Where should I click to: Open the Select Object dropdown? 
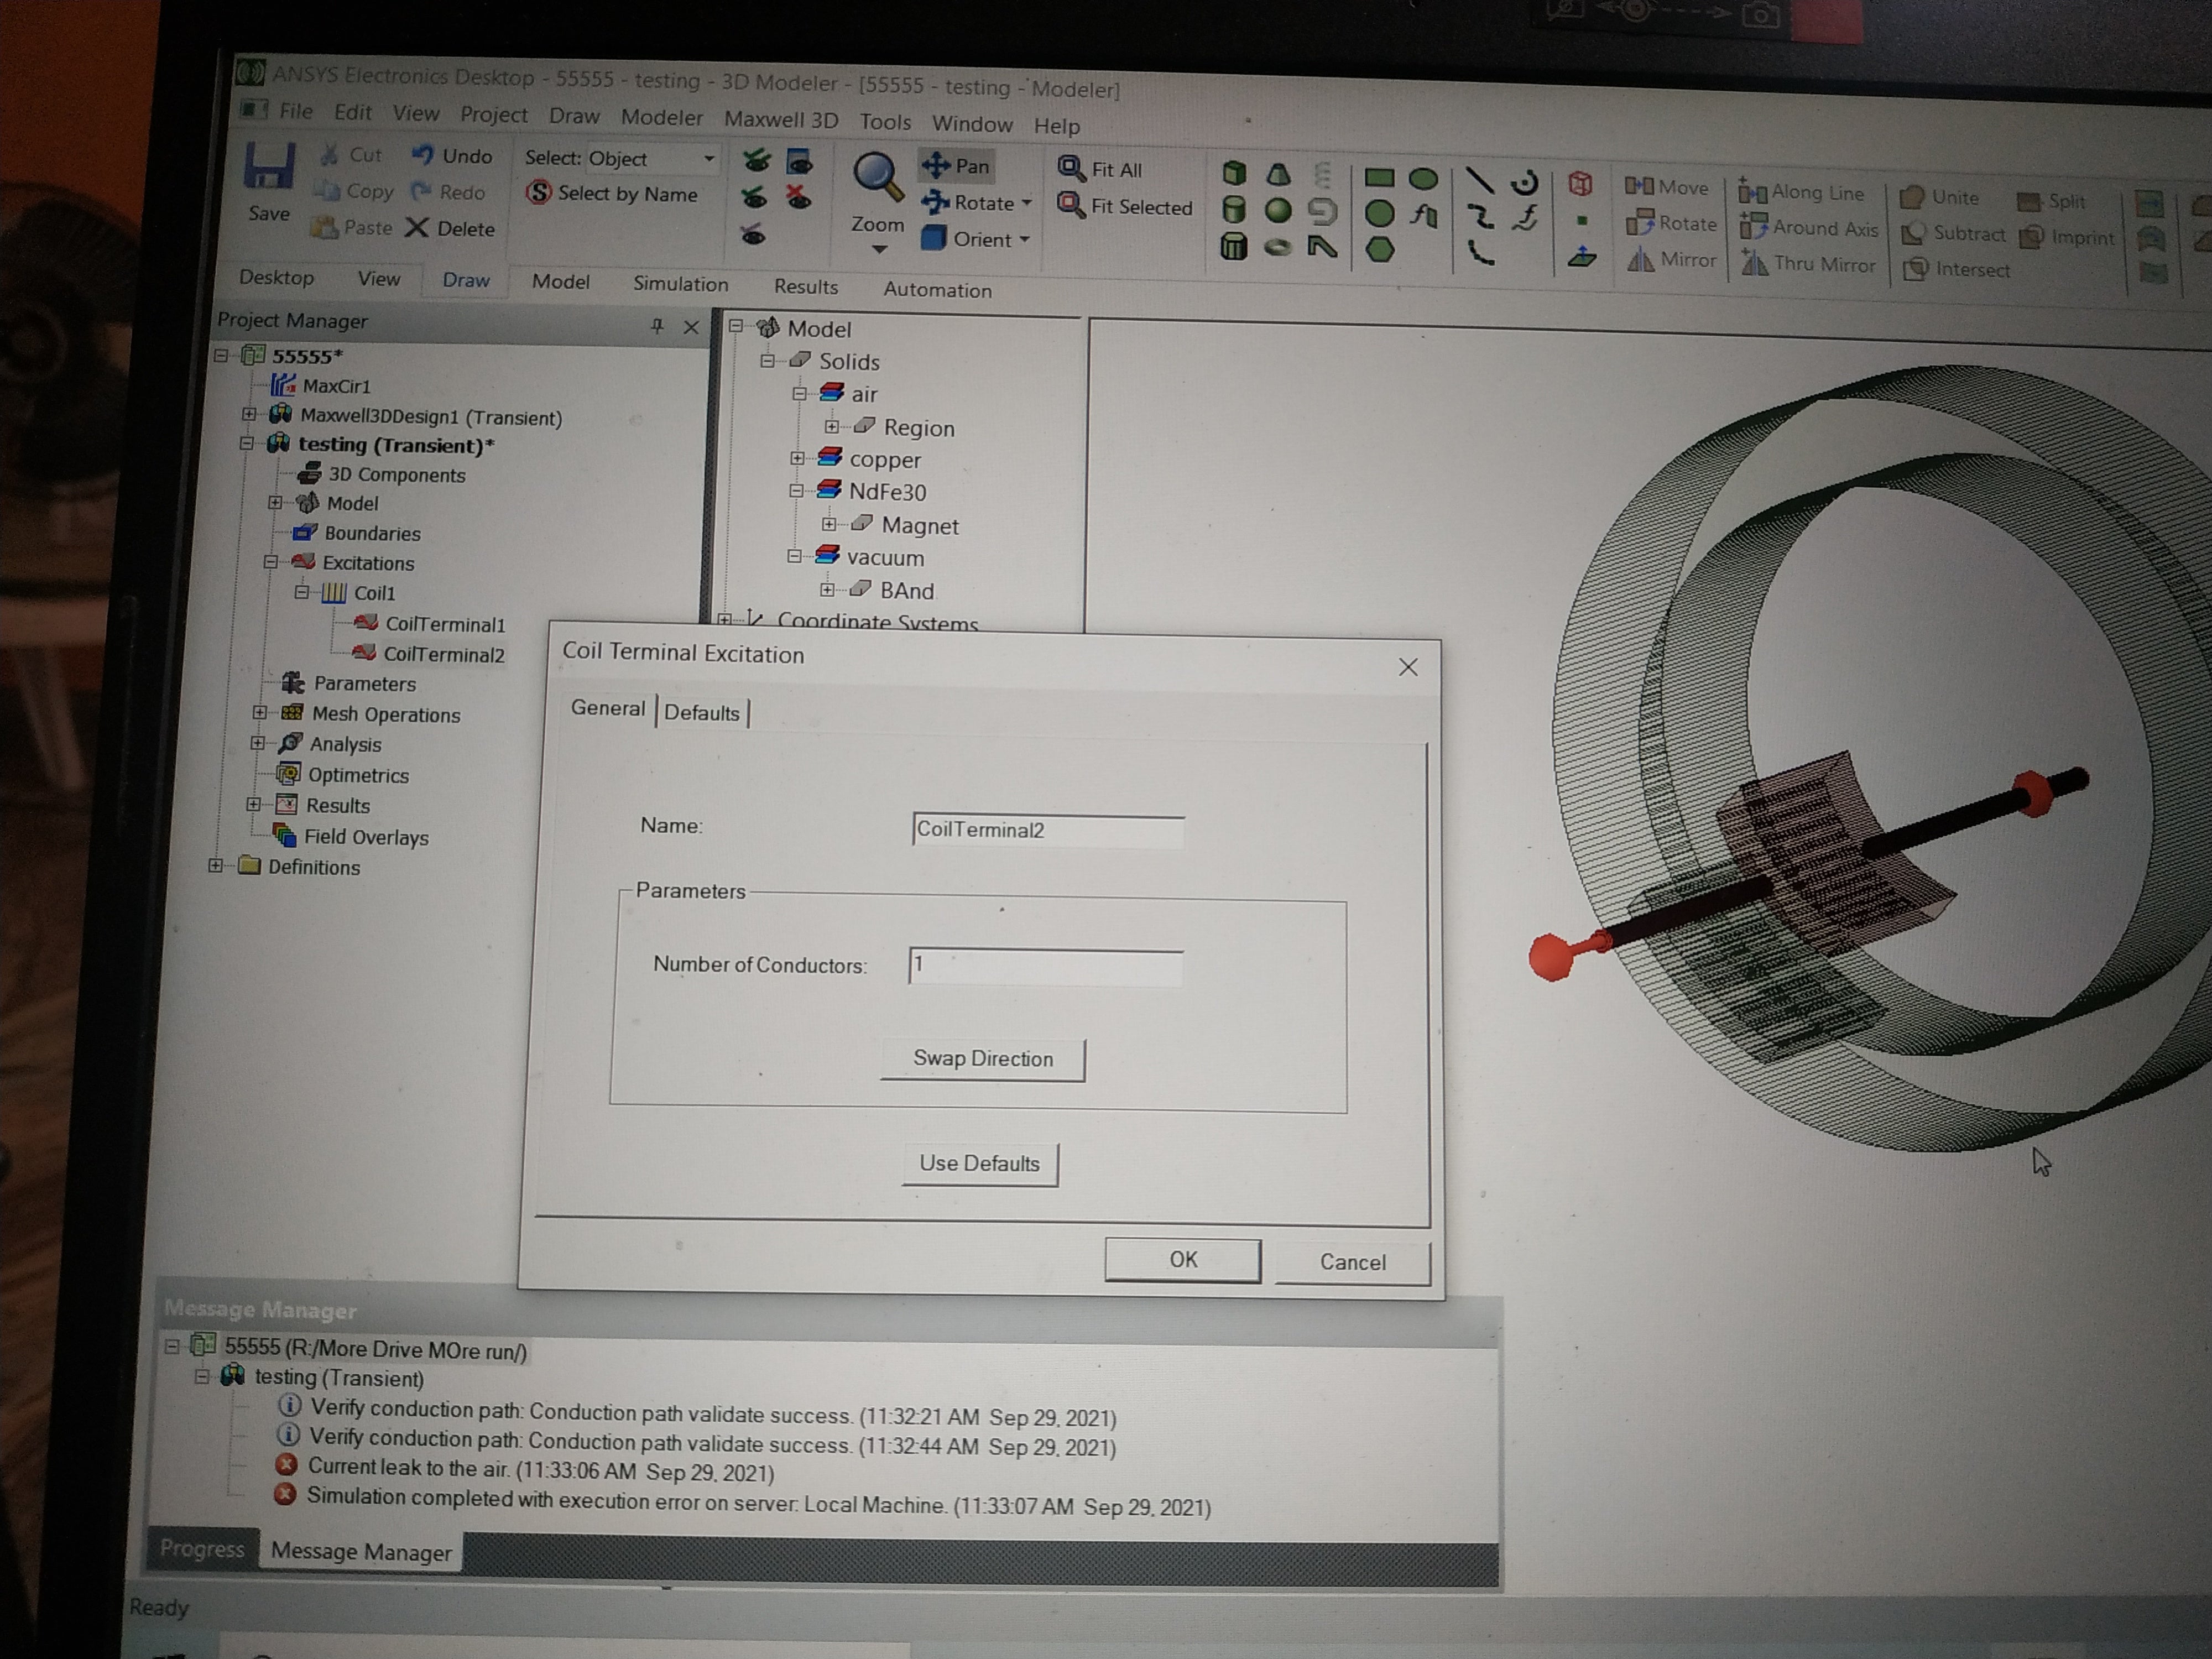[x=708, y=159]
